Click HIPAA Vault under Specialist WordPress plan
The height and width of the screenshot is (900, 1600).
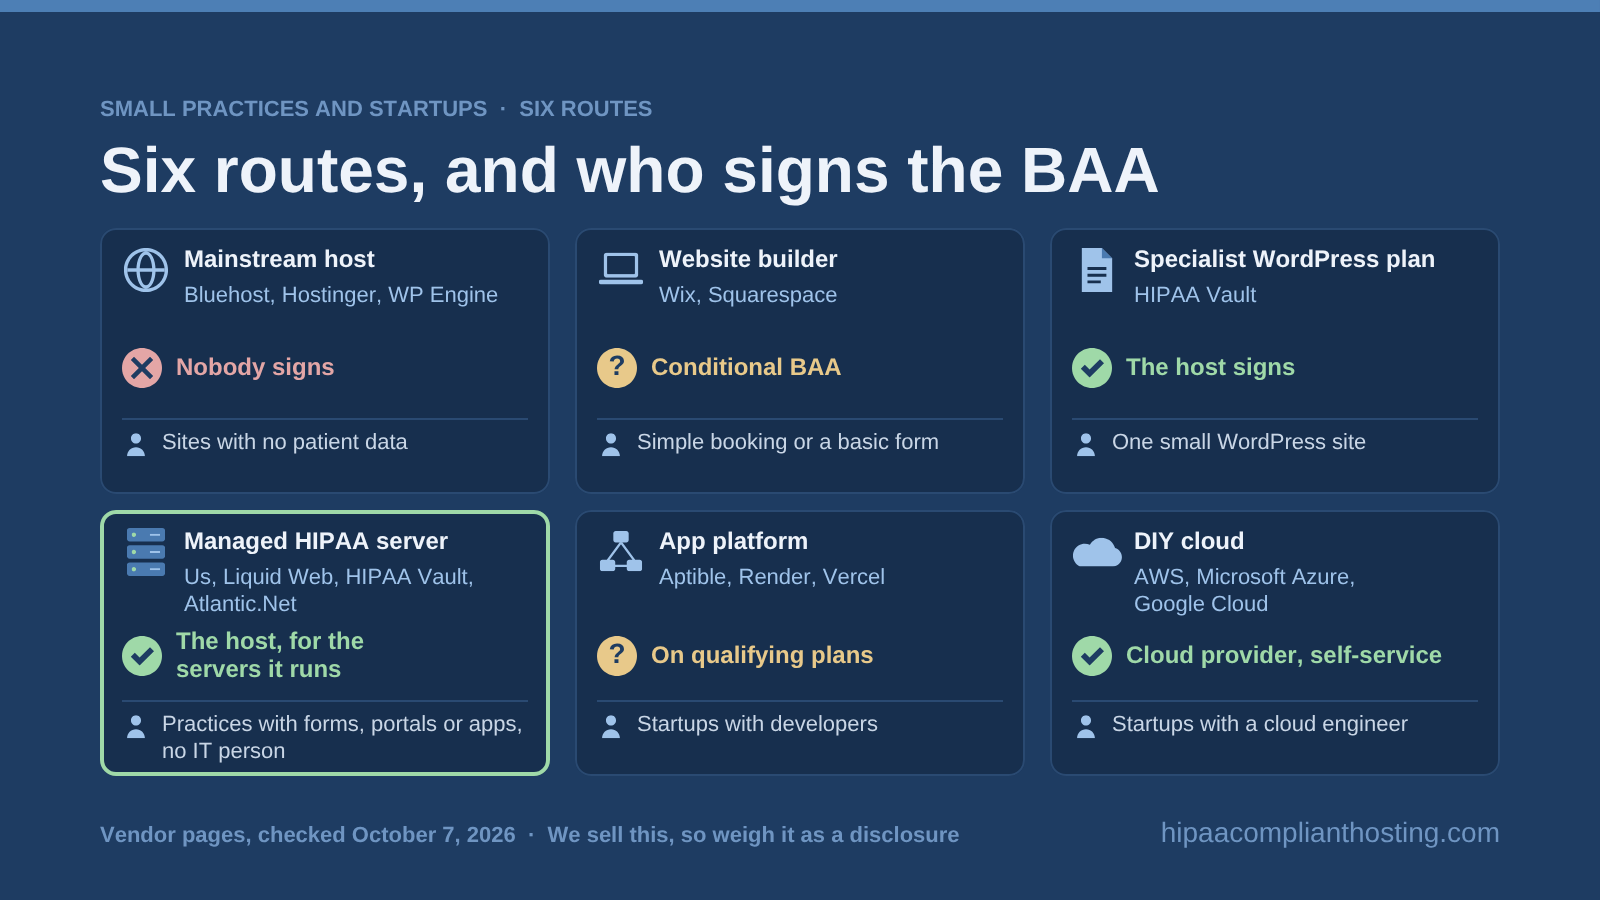[x=1195, y=295]
